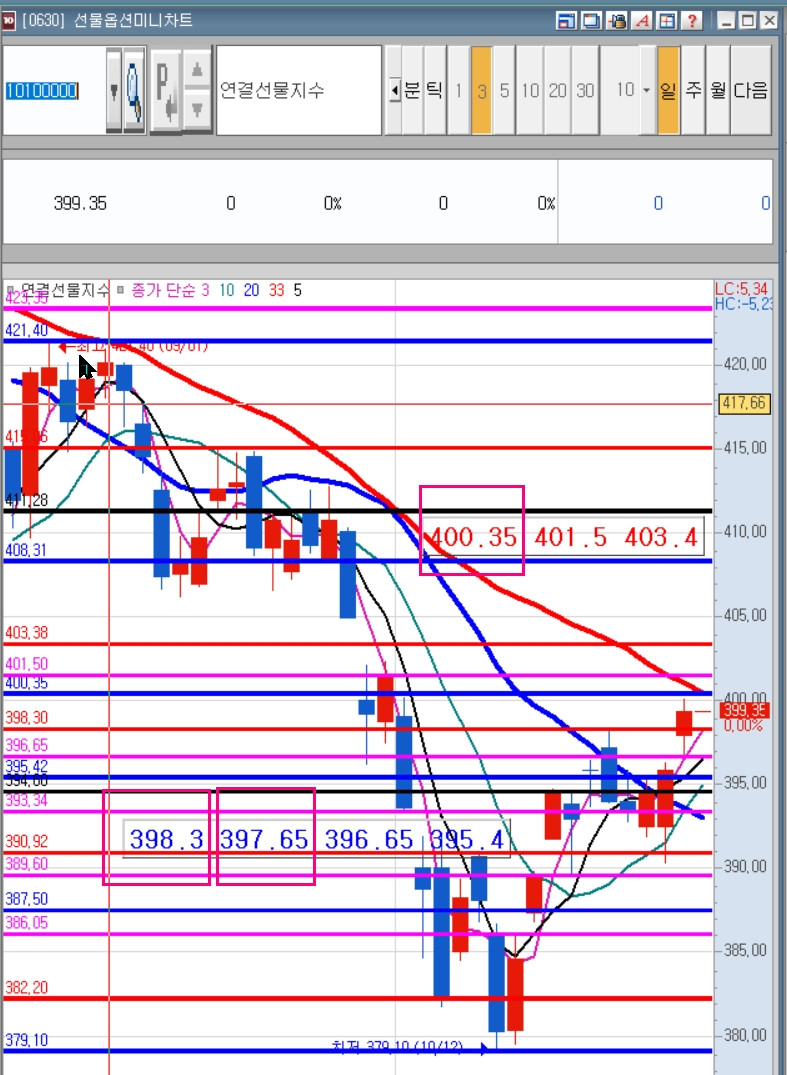The image size is (787, 1075).
Task: Click the P button beside search icon
Action: (x=165, y=90)
